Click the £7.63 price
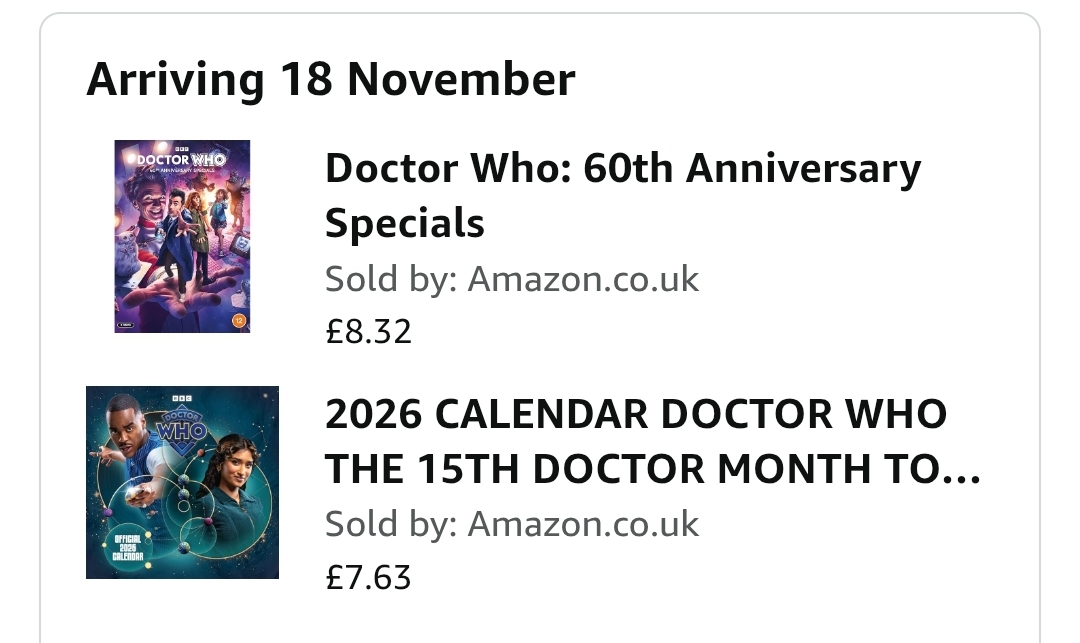The width and height of the screenshot is (1080, 643). tap(368, 577)
